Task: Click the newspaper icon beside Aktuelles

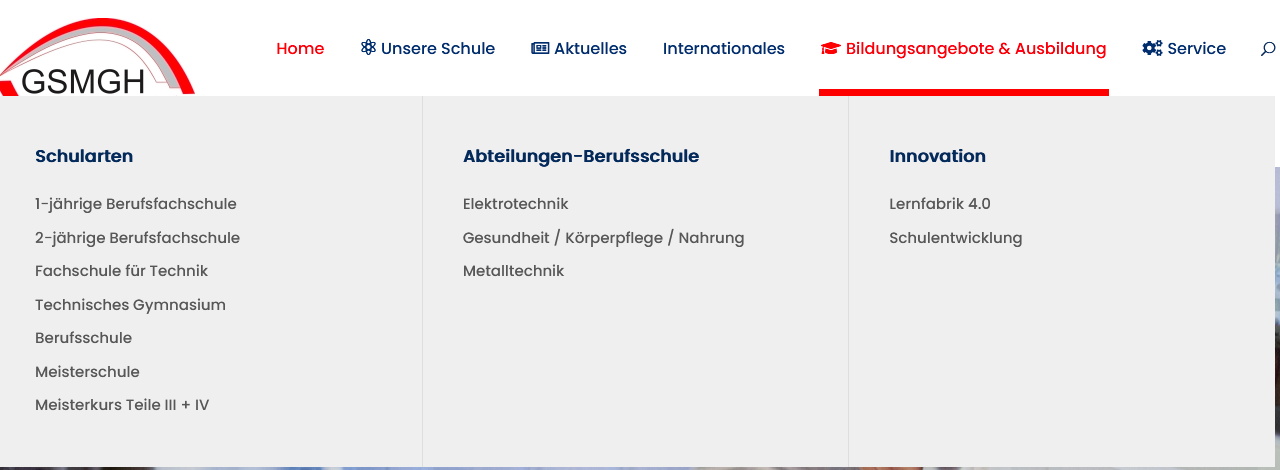Action: point(540,48)
